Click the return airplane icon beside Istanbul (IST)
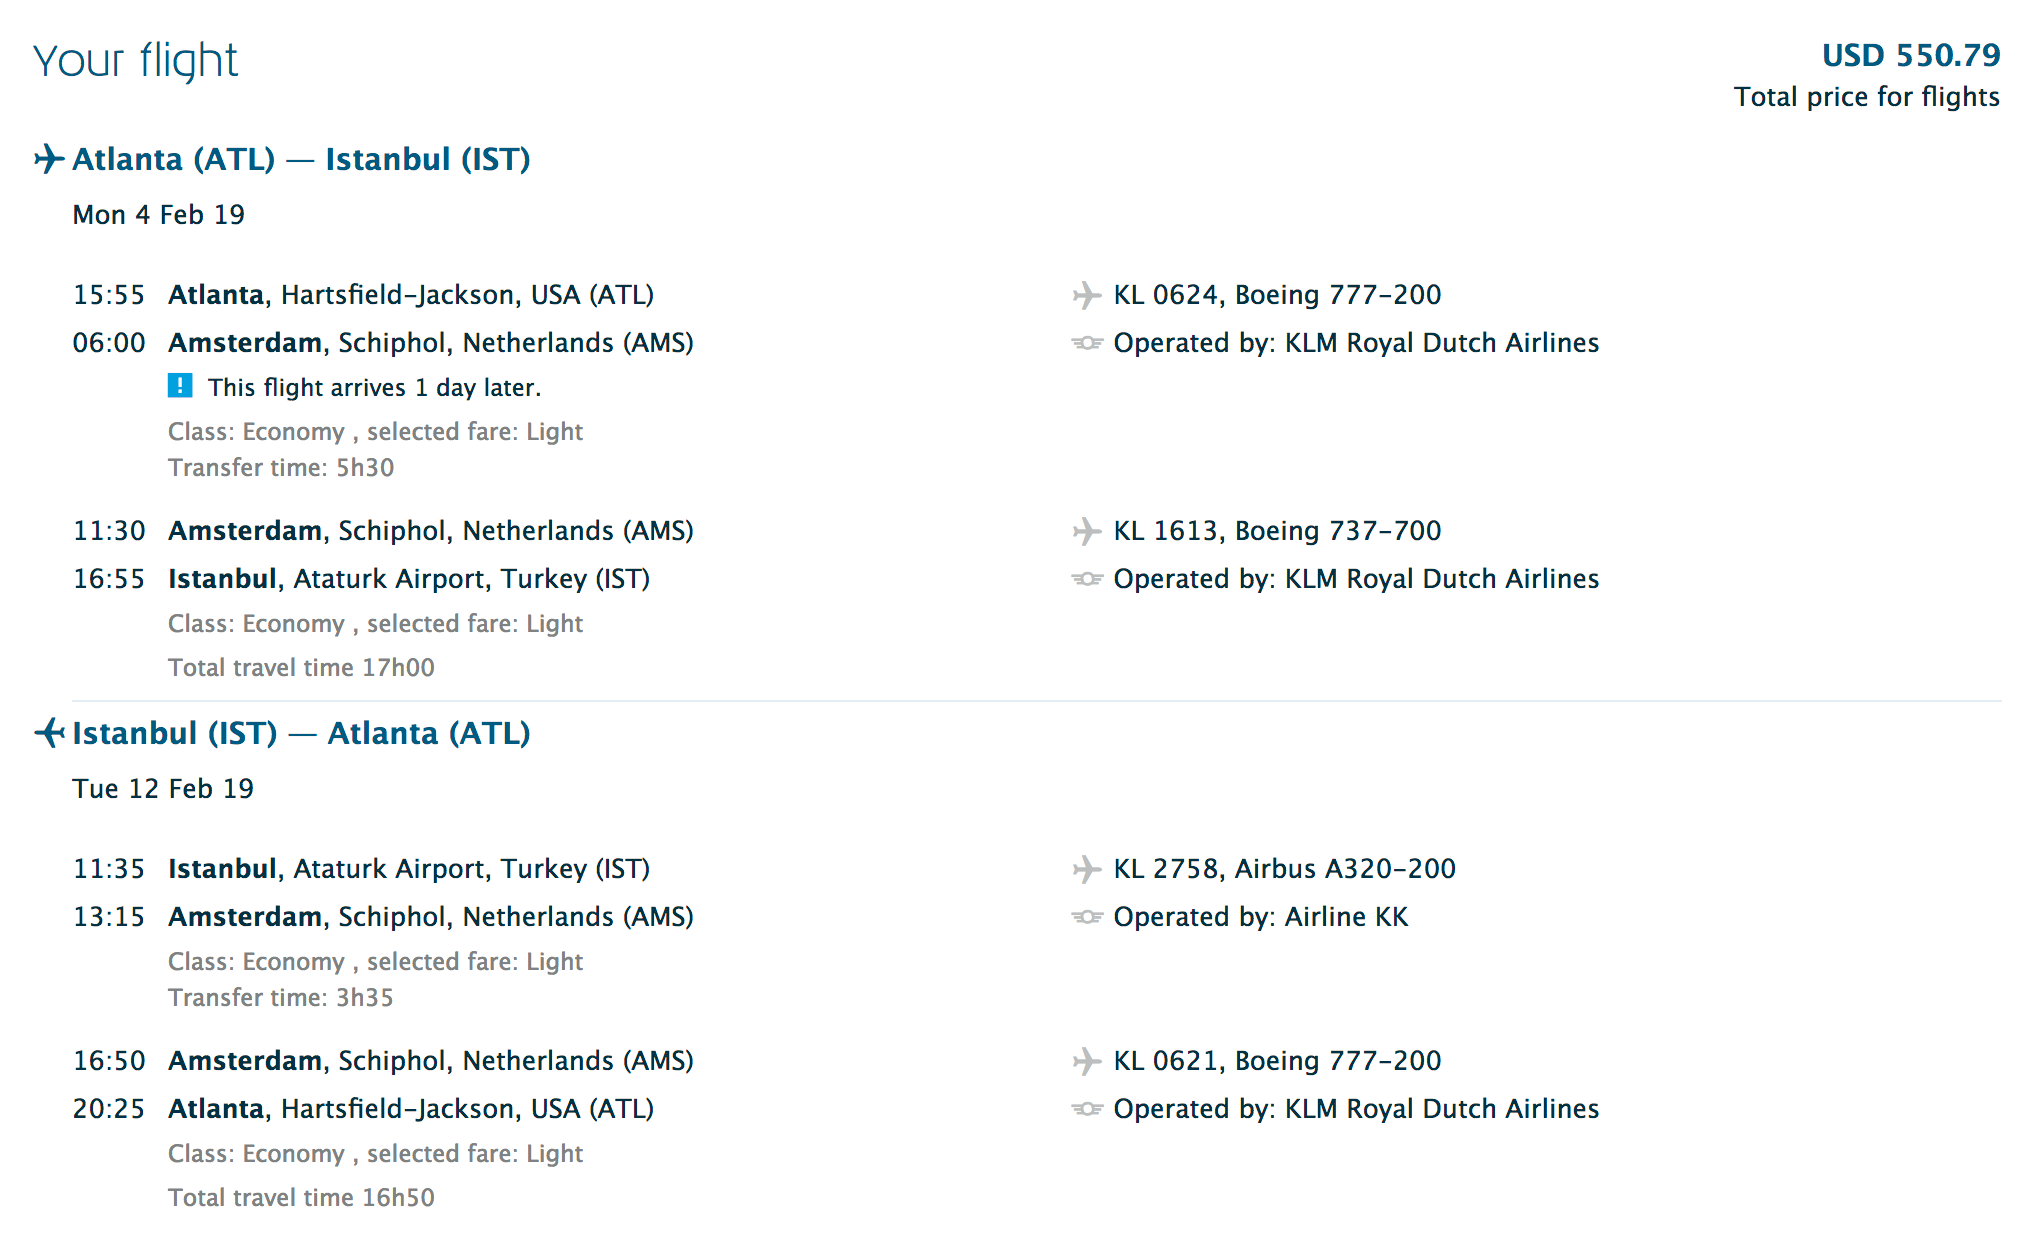Image resolution: width=2028 pixels, height=1248 pixels. click(49, 733)
